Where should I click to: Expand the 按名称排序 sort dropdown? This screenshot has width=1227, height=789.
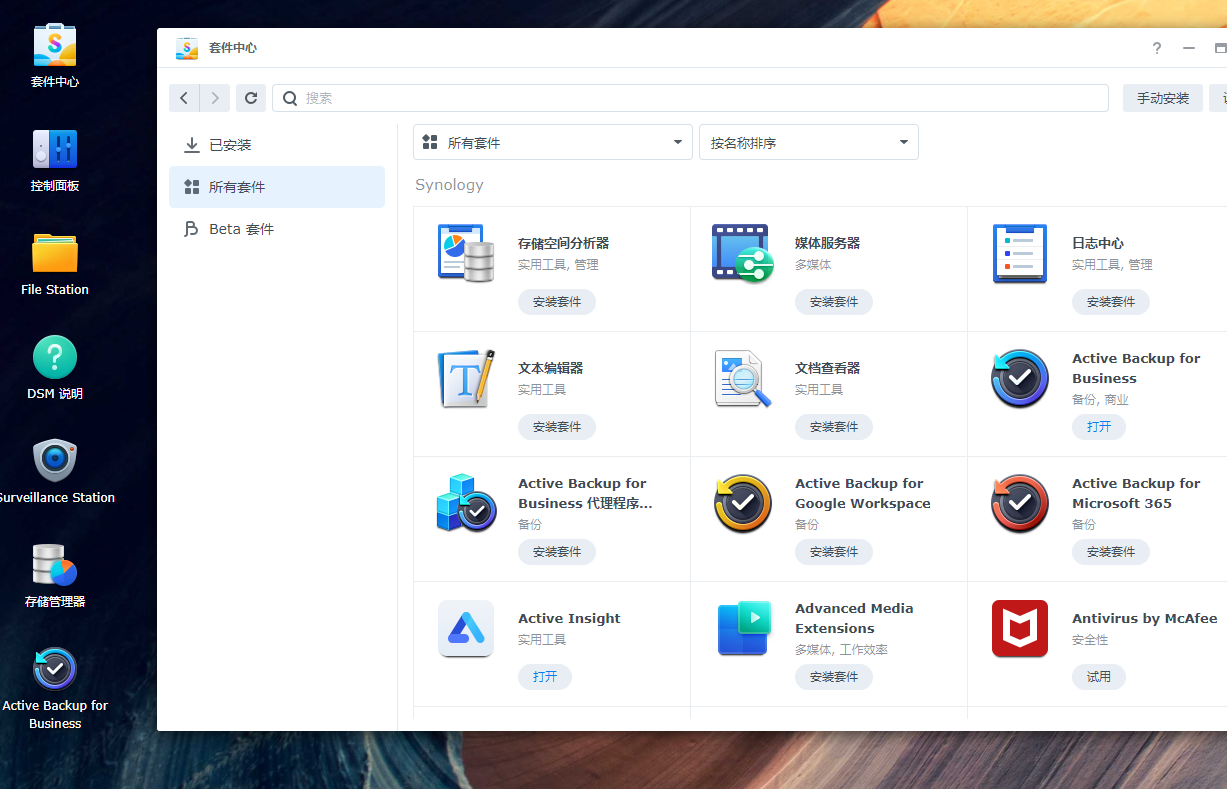pos(809,143)
